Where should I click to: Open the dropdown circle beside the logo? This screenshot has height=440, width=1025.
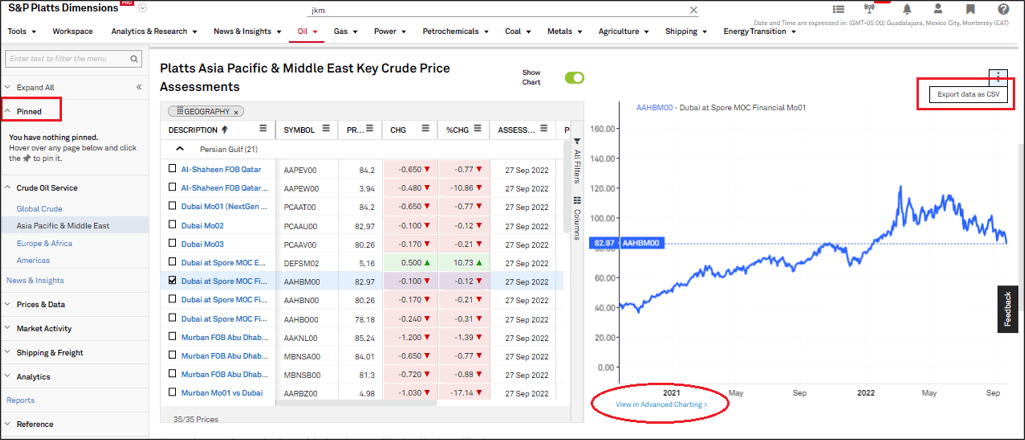(143, 8)
